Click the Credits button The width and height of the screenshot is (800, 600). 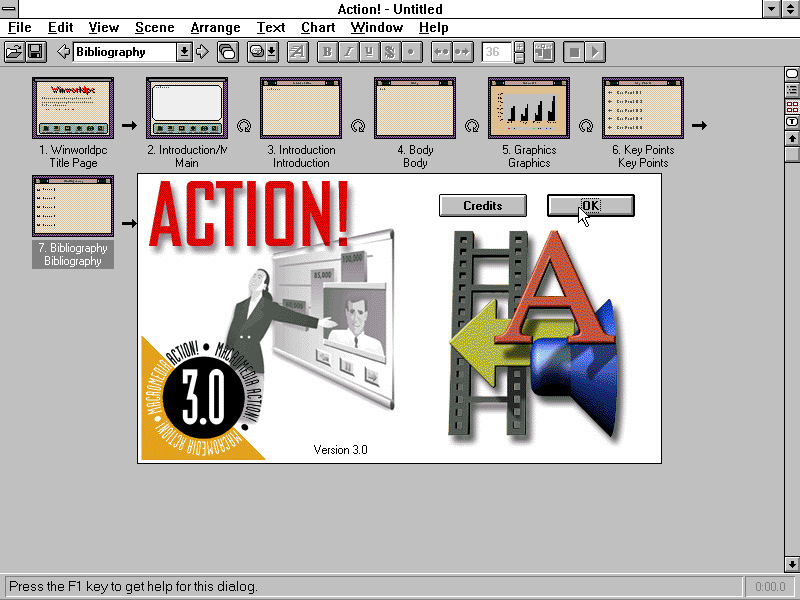pos(483,206)
